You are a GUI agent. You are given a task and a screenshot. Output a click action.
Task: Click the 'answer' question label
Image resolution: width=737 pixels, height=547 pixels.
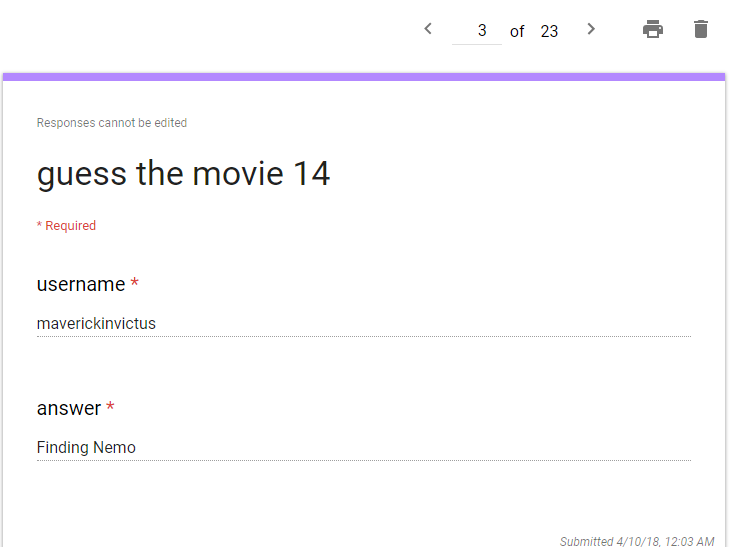[69, 408]
